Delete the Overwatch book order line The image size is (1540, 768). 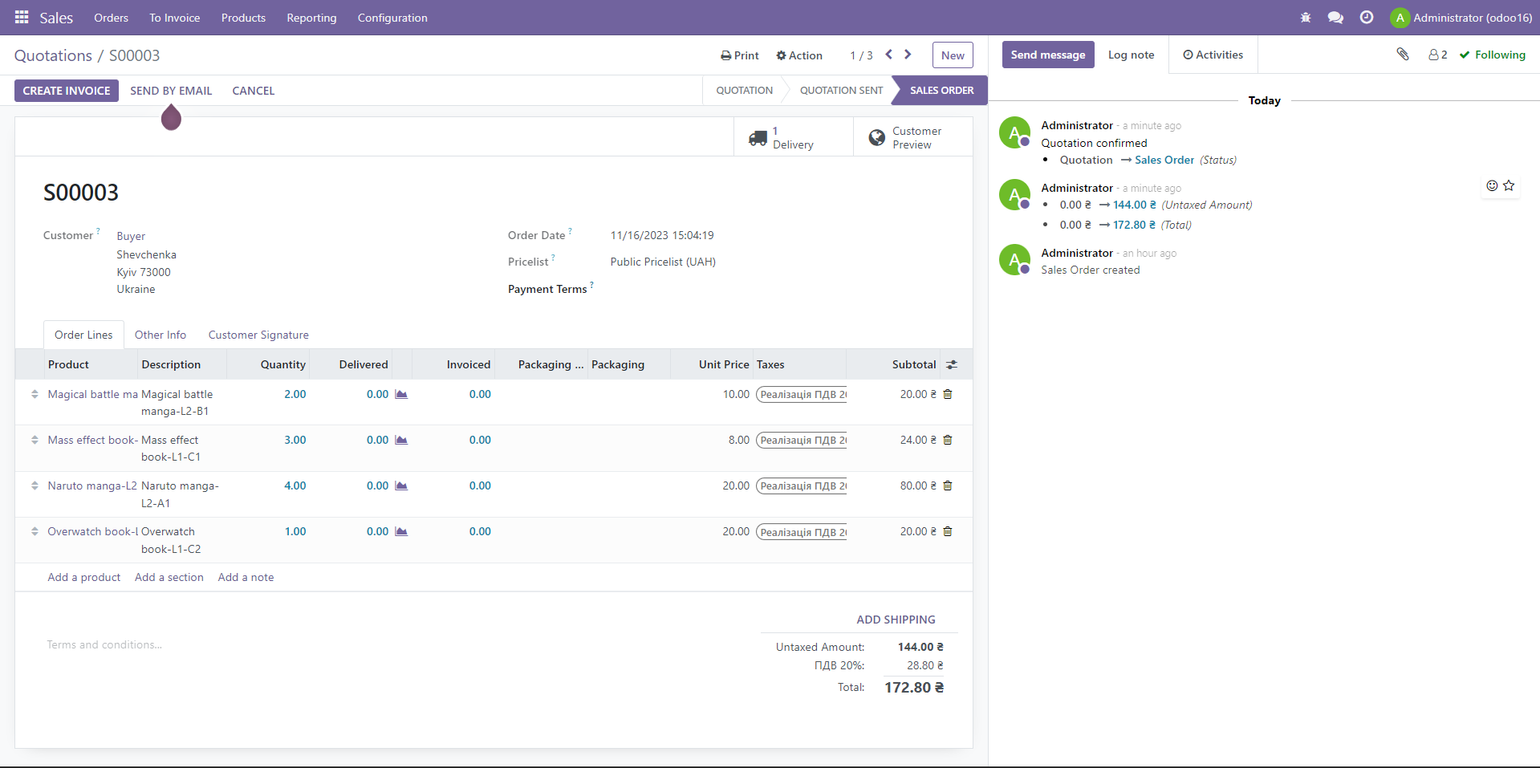(948, 532)
